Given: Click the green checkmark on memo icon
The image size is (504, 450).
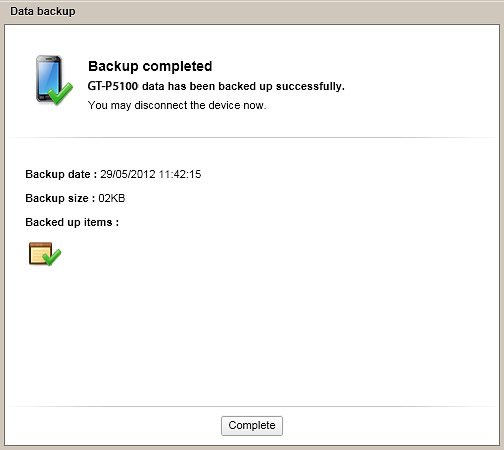Looking at the screenshot, I should [x=52, y=257].
